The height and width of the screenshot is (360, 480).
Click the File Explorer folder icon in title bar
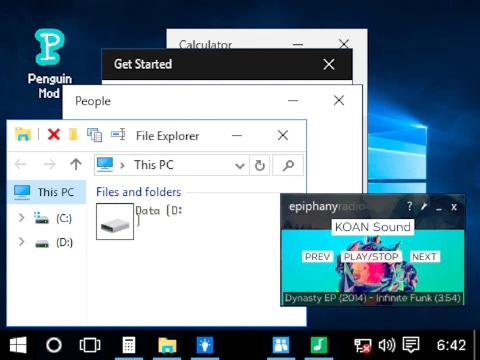[23, 135]
